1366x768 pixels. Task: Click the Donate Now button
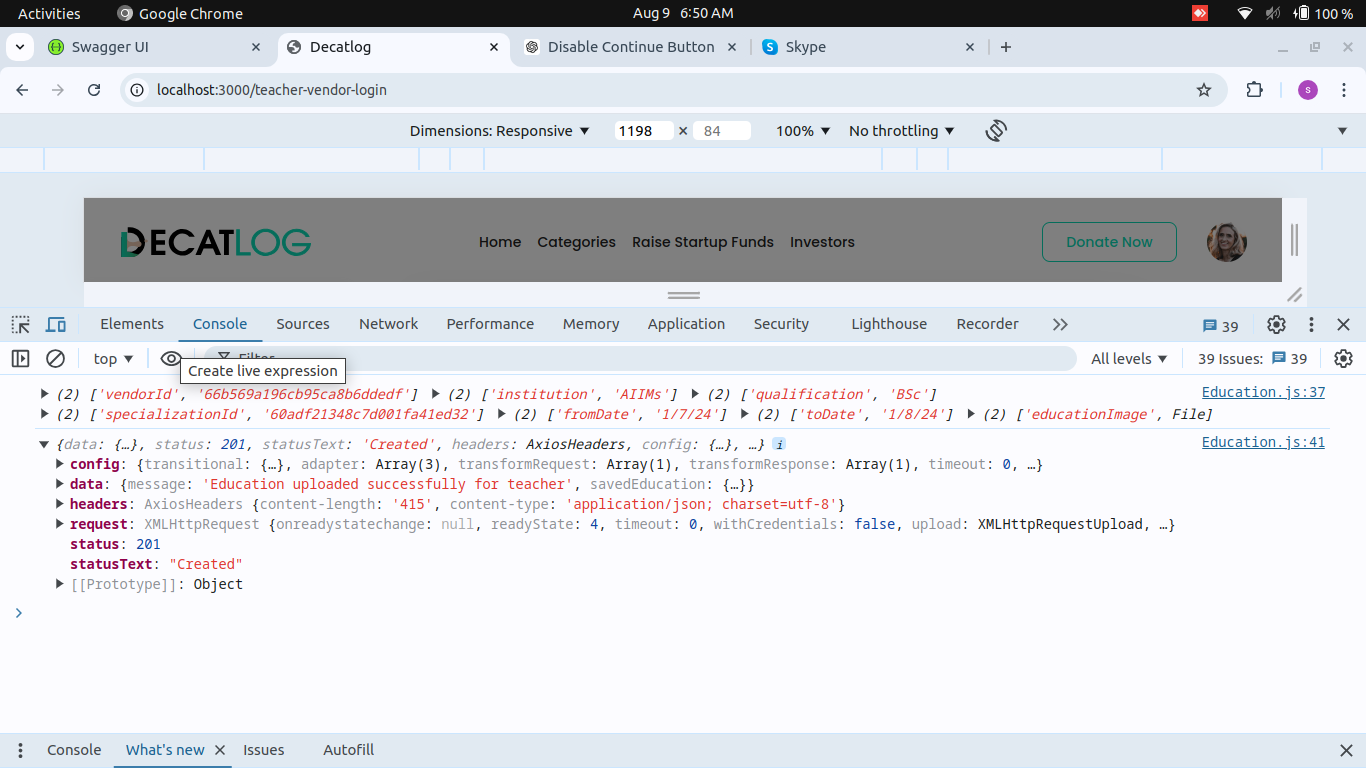(x=1109, y=242)
